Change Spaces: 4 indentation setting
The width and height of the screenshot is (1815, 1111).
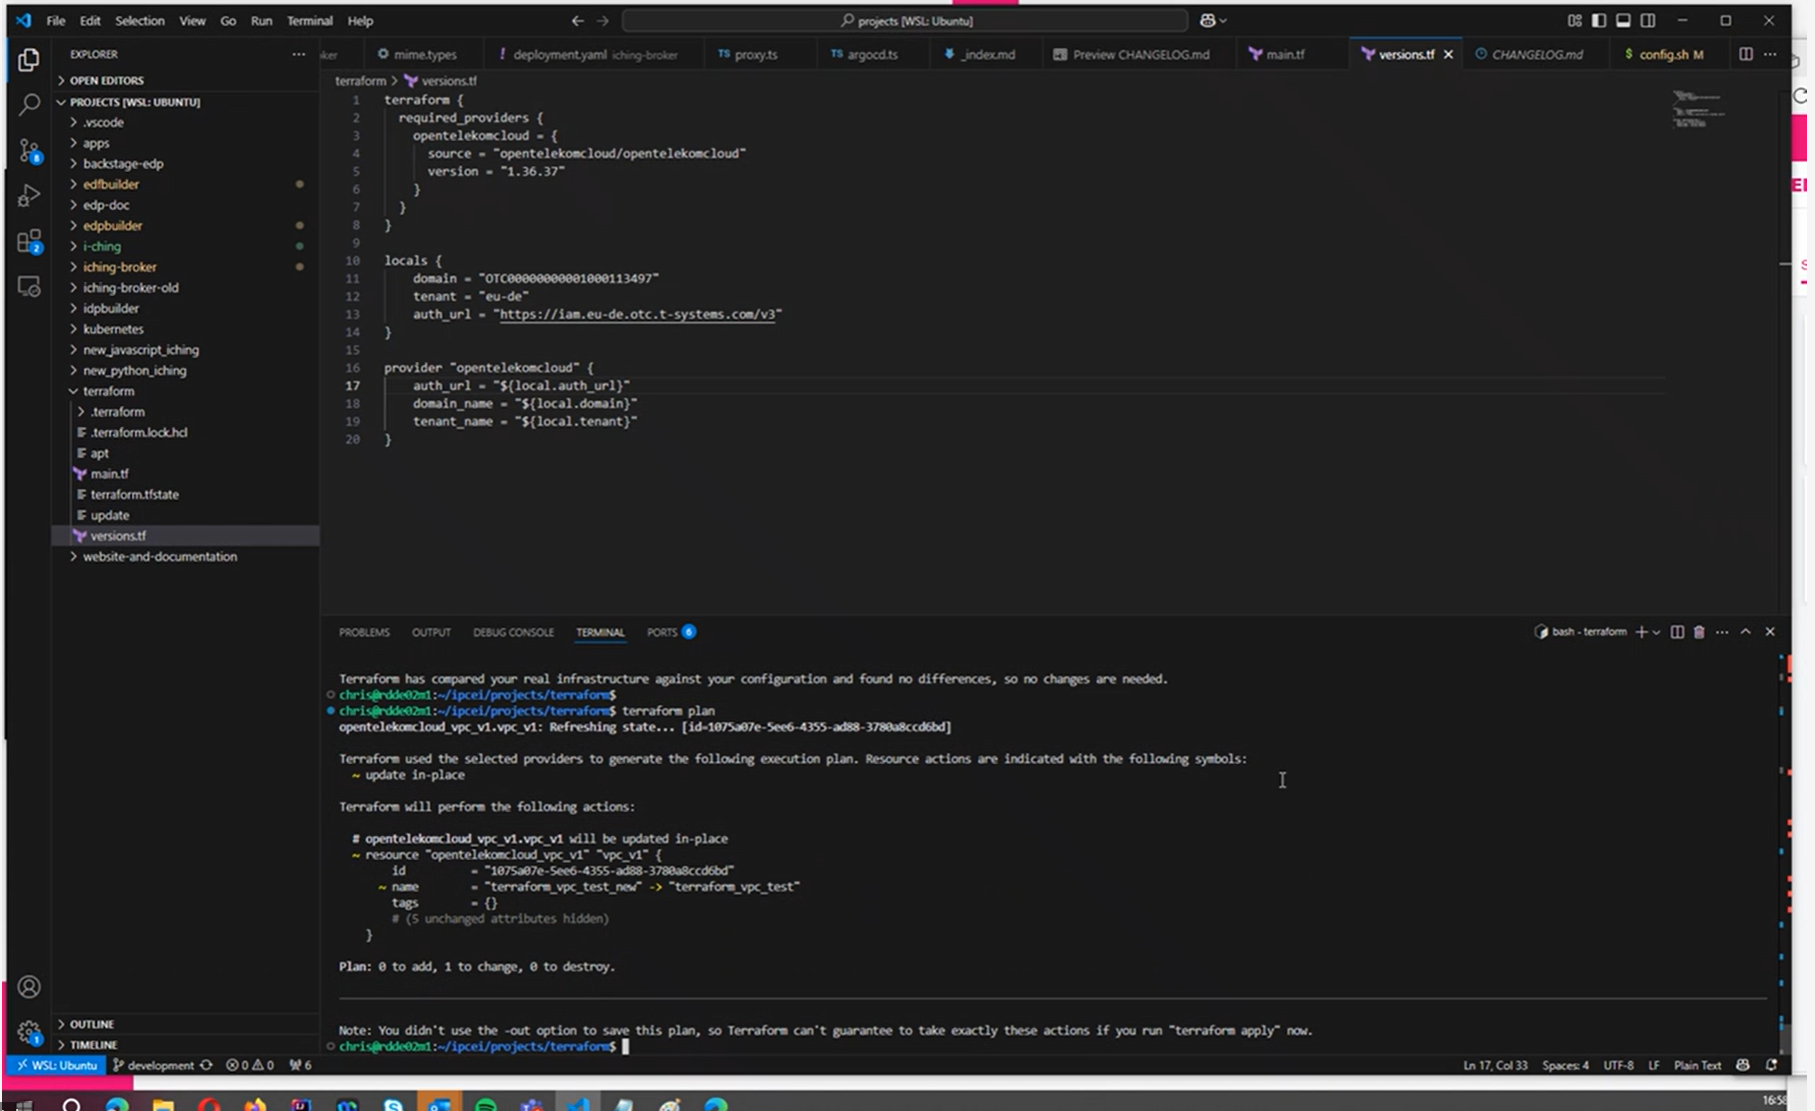1565,1065
